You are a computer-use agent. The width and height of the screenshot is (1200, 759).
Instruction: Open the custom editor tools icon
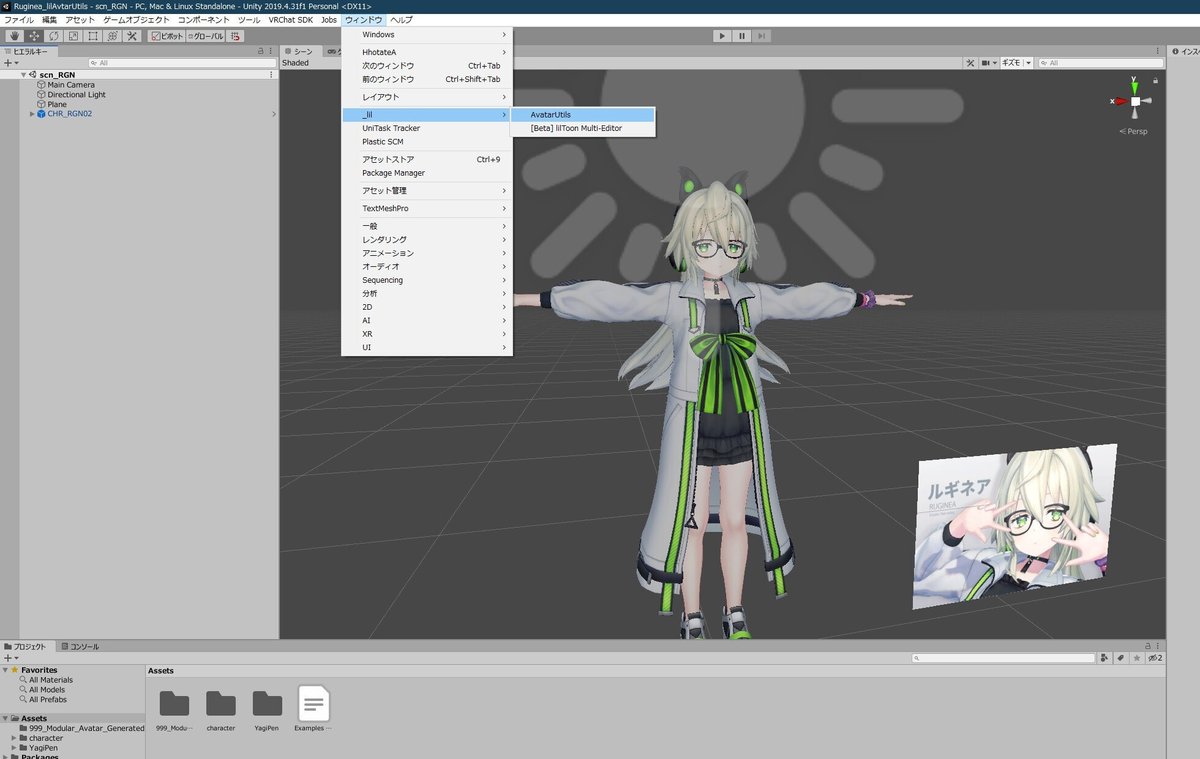(x=131, y=36)
